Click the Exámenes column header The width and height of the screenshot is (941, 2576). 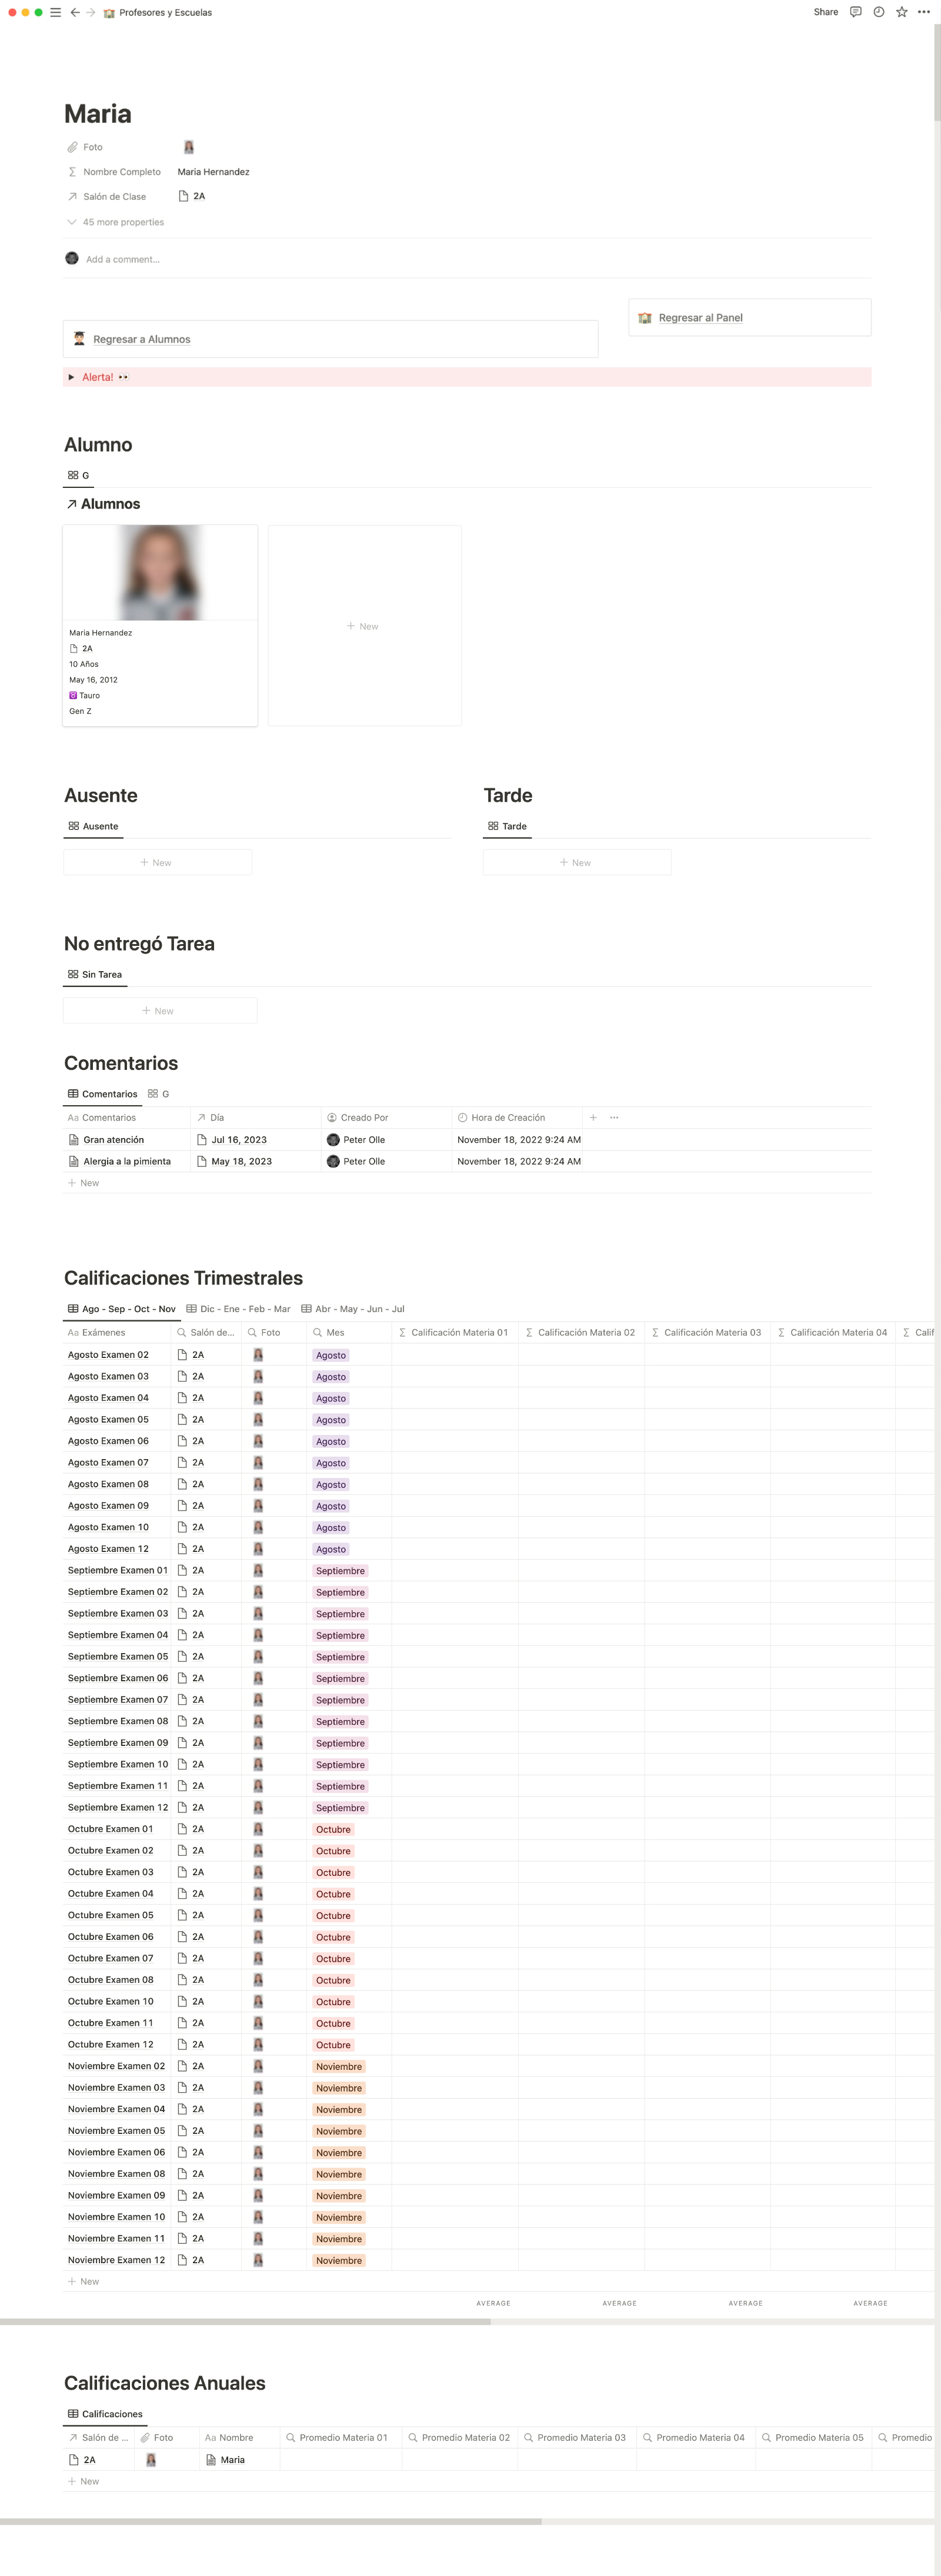117,1332
